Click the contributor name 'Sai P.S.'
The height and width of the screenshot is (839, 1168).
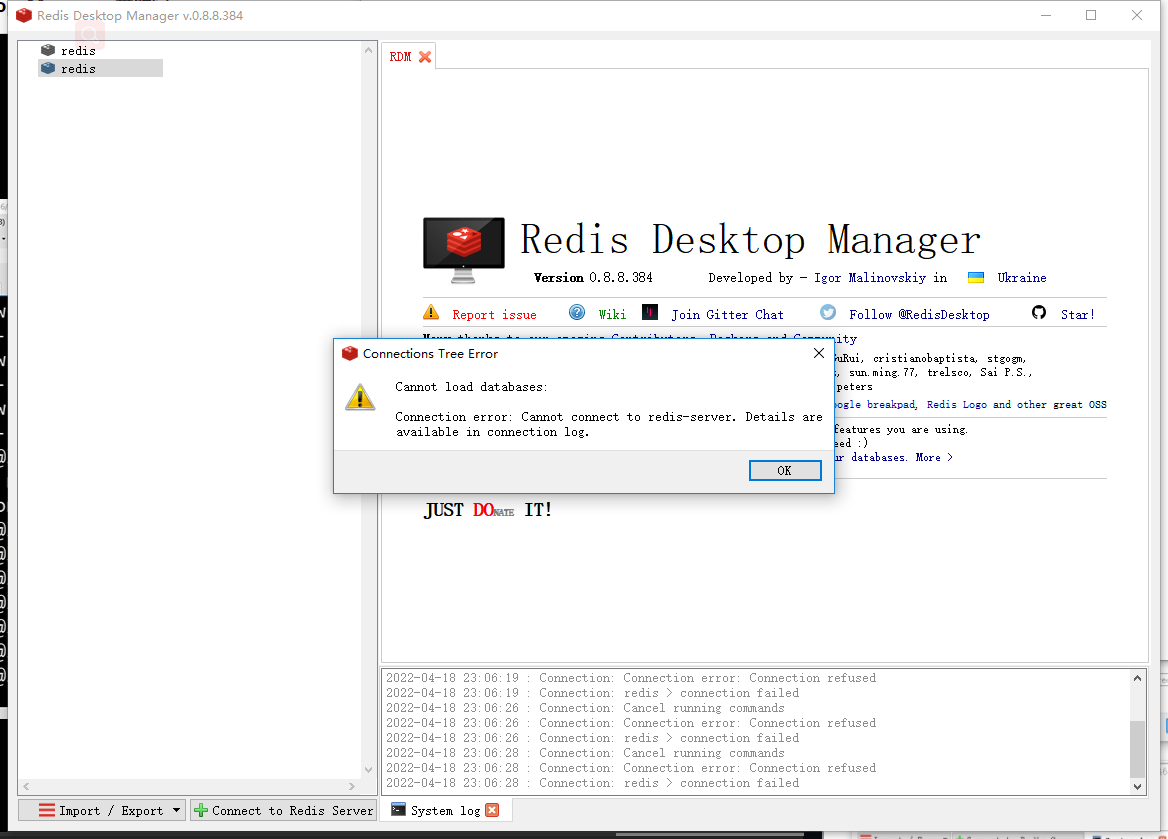coord(1006,373)
